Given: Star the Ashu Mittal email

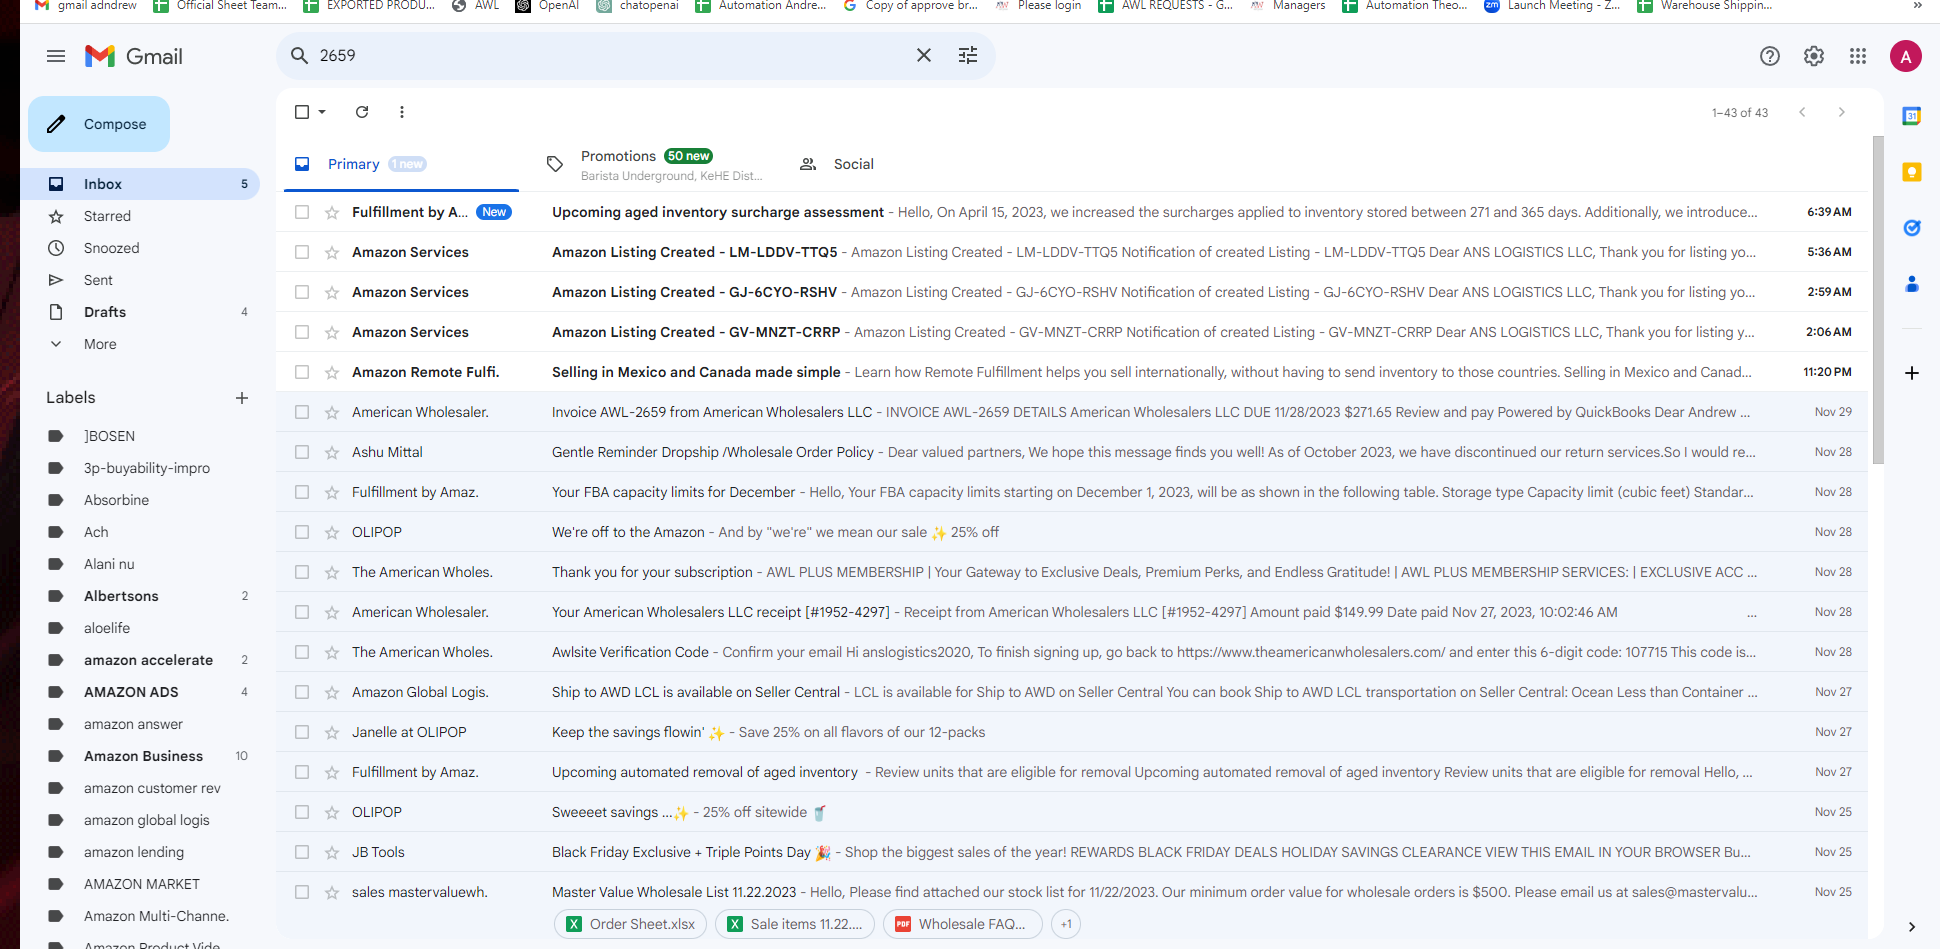Looking at the screenshot, I should pyautogui.click(x=332, y=452).
